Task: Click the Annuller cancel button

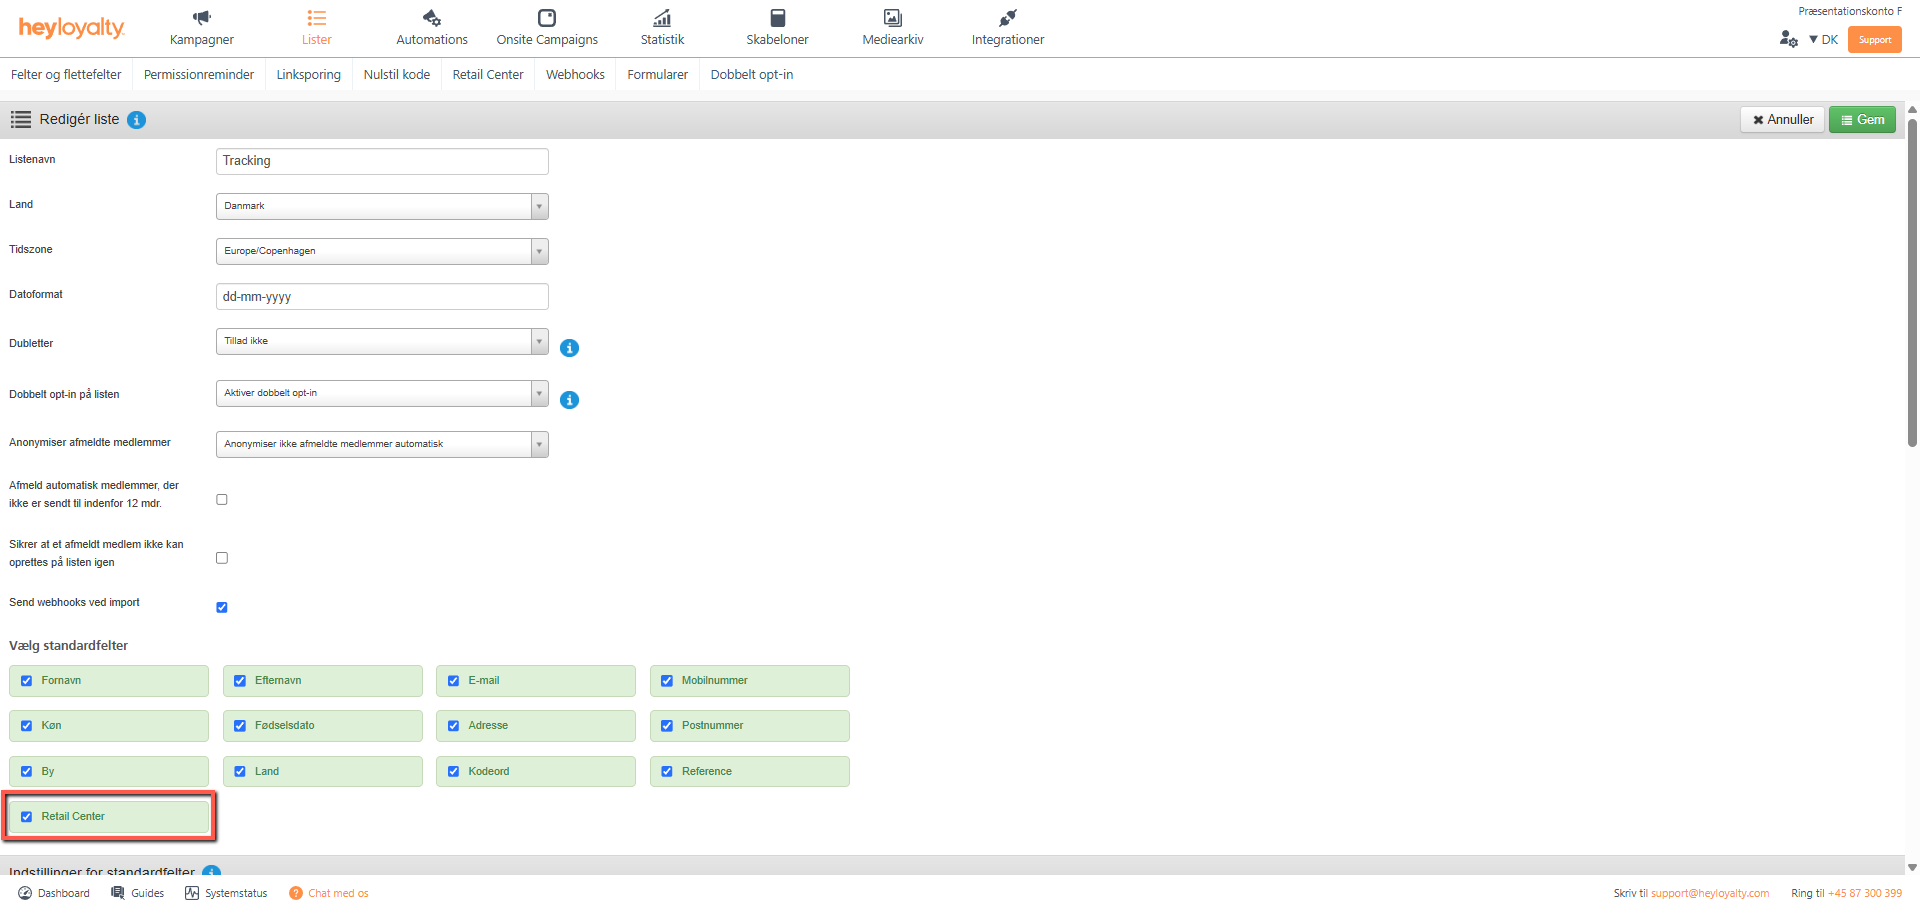Action: pos(1782,120)
